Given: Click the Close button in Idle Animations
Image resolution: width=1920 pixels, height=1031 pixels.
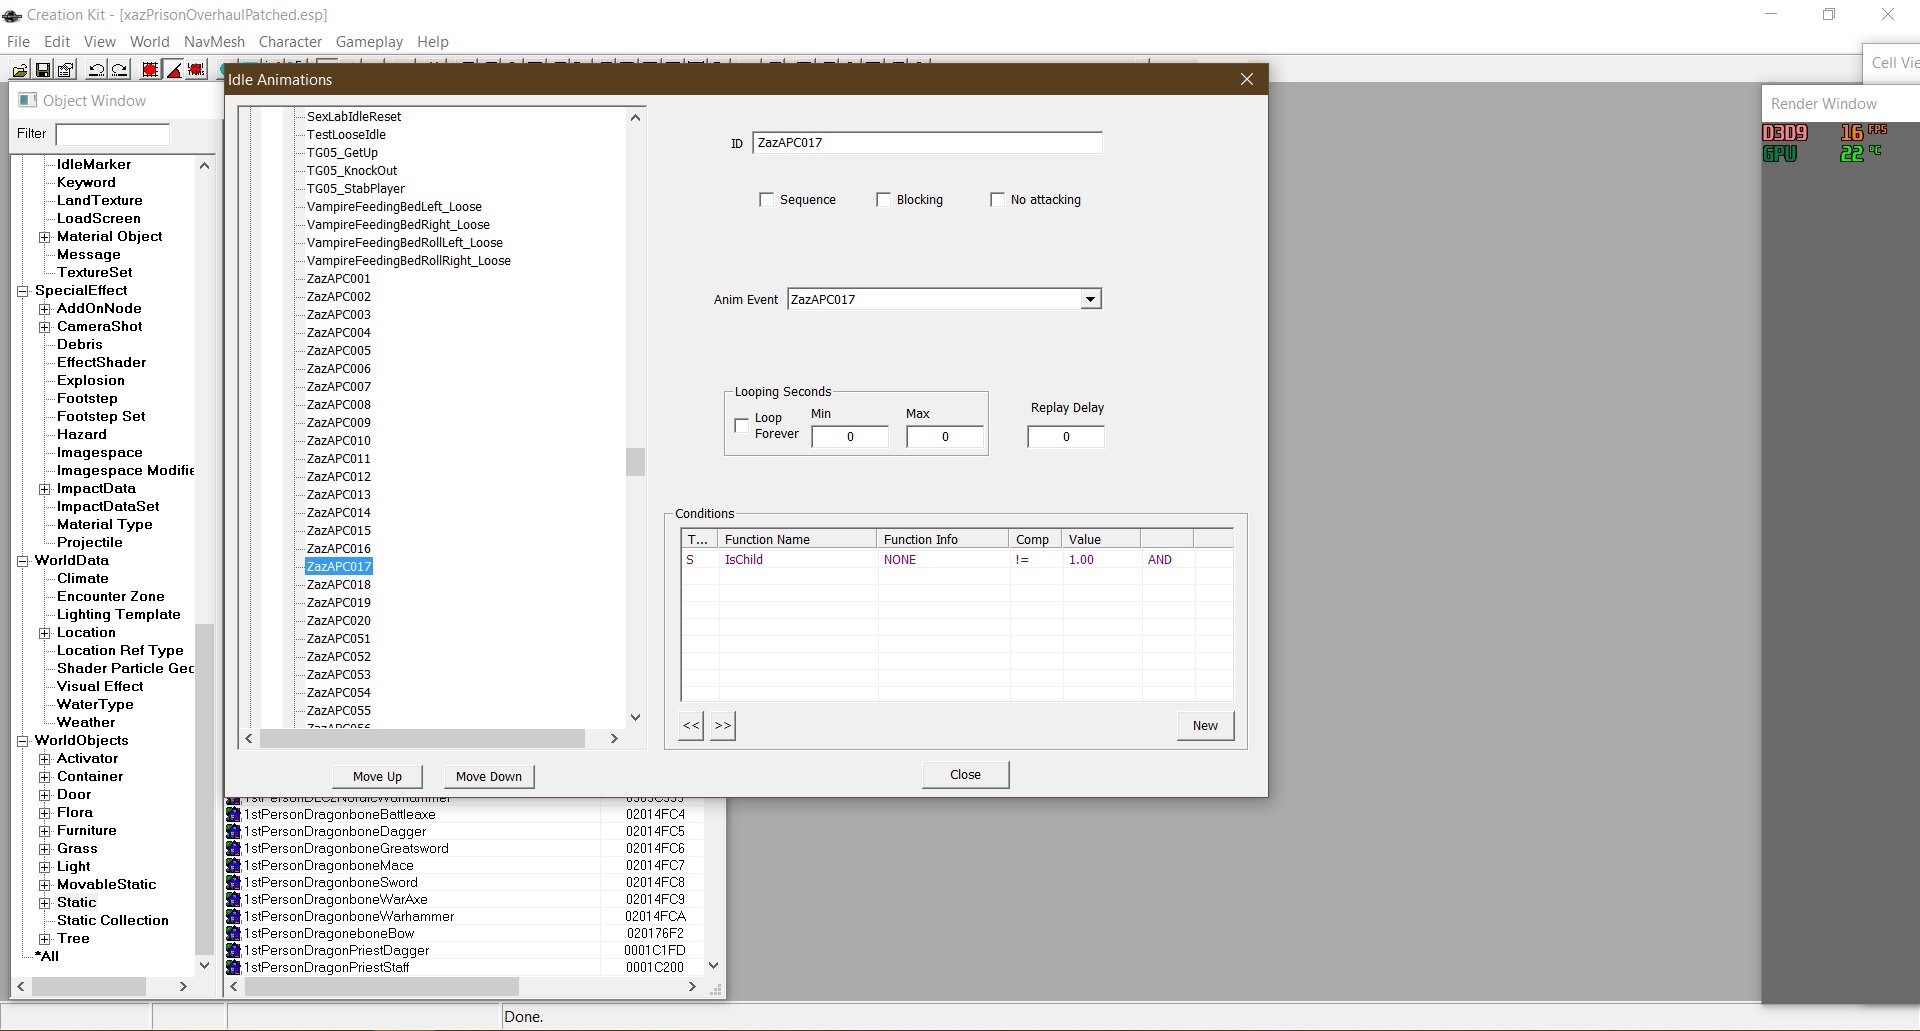Looking at the screenshot, I should pos(965,774).
